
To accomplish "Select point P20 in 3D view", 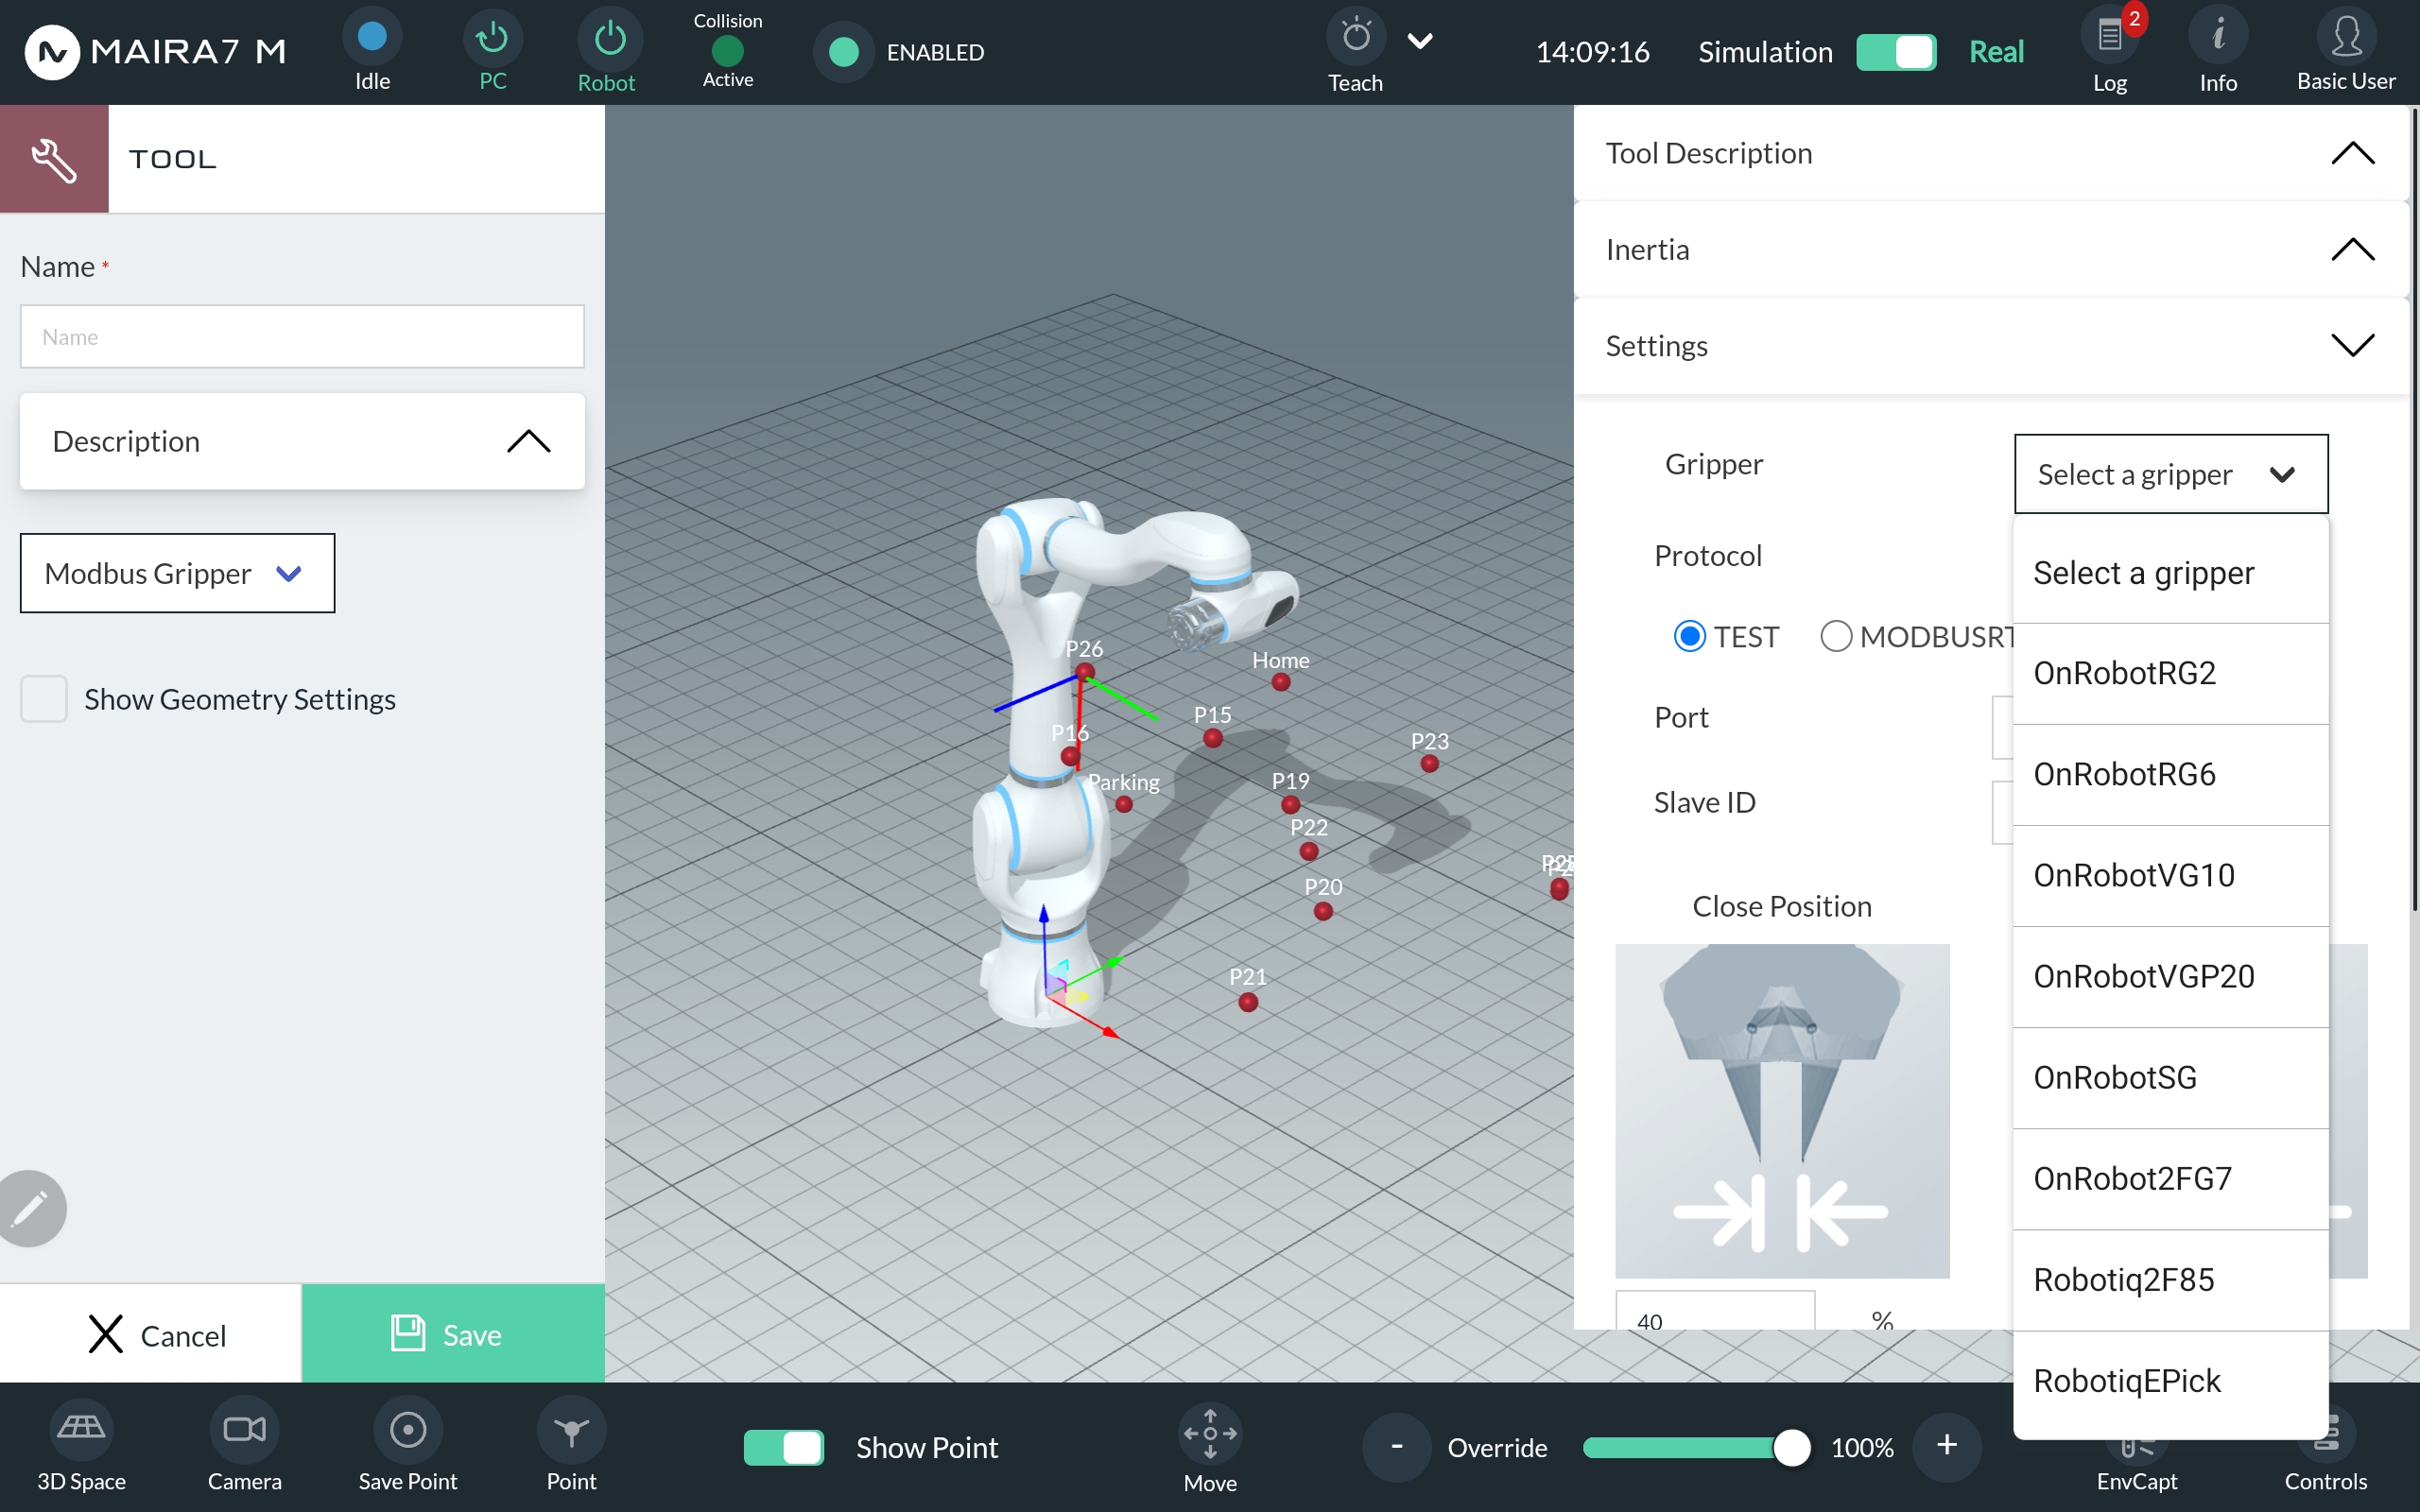I will tap(1323, 911).
